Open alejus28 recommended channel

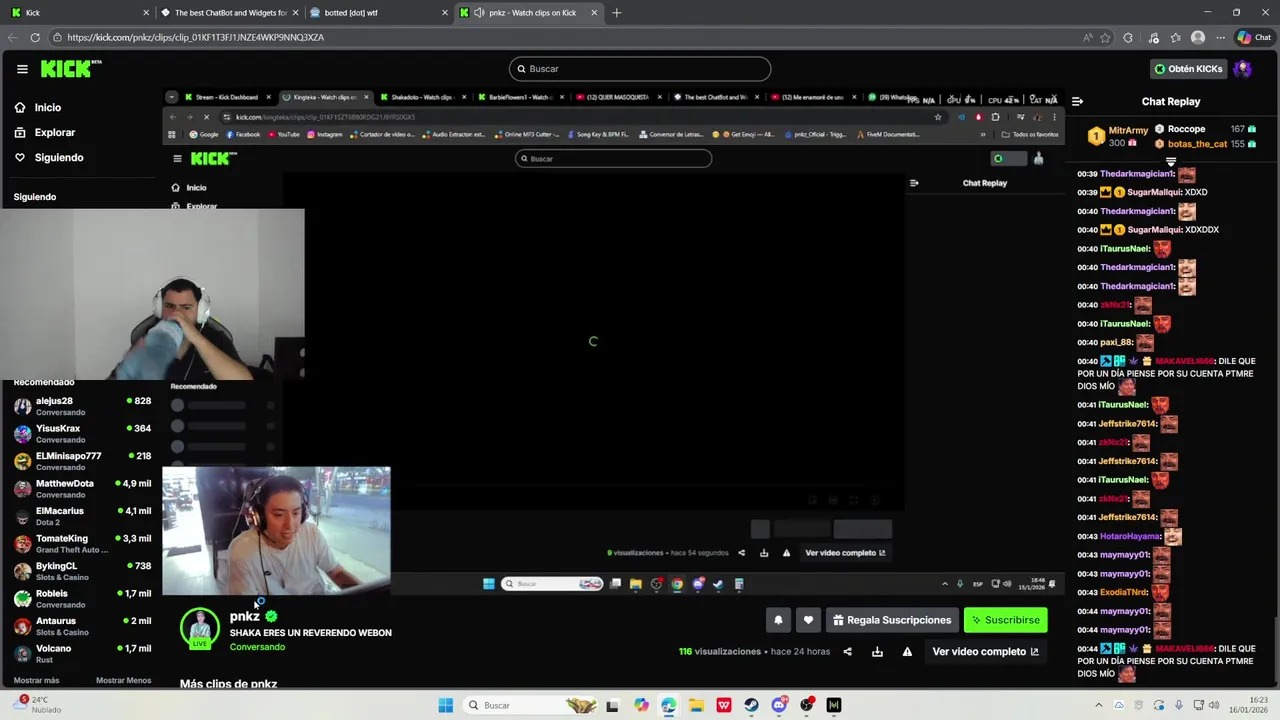[x=82, y=406]
